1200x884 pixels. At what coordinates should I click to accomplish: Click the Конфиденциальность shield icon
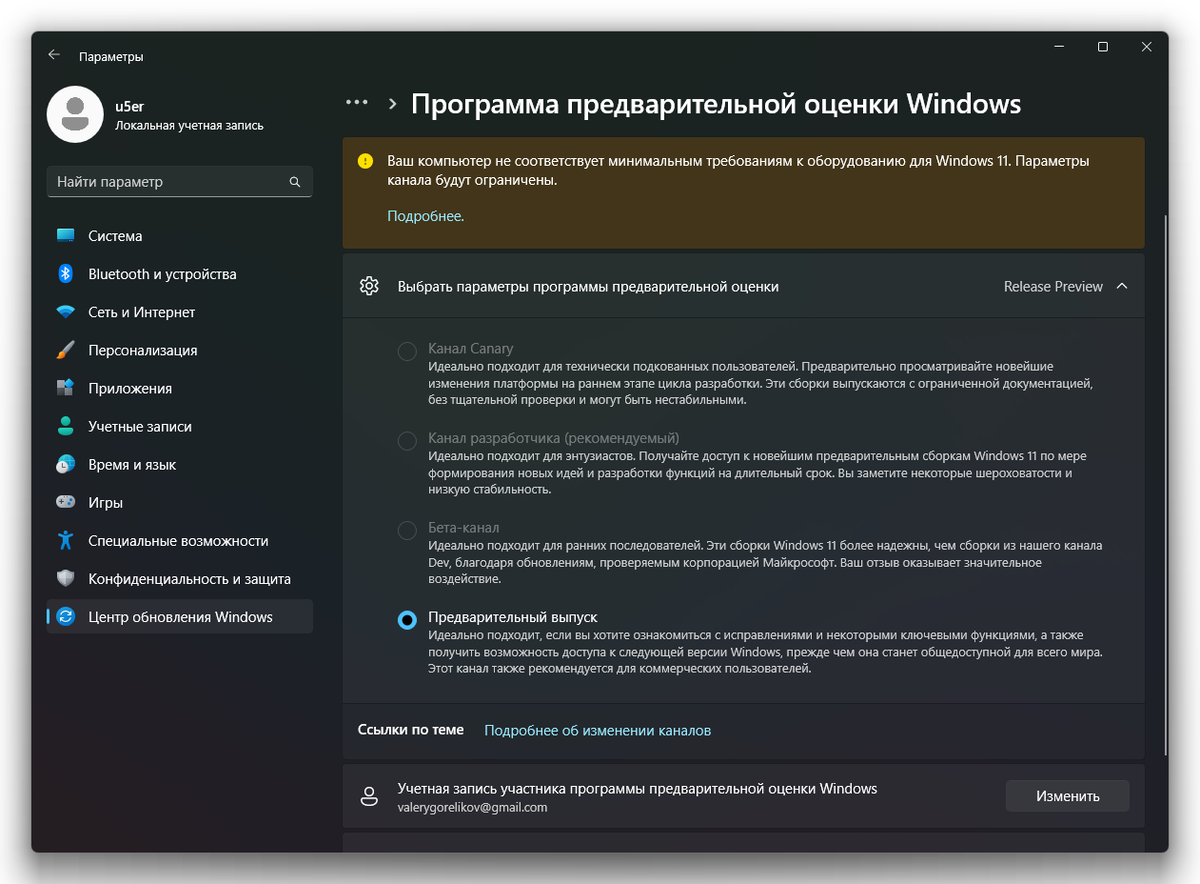tap(66, 578)
